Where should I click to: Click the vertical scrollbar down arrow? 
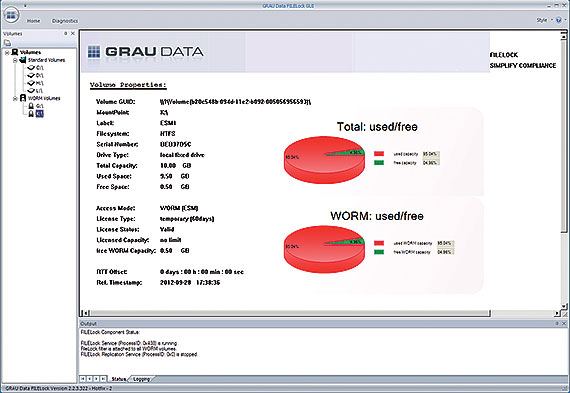[x=564, y=306]
